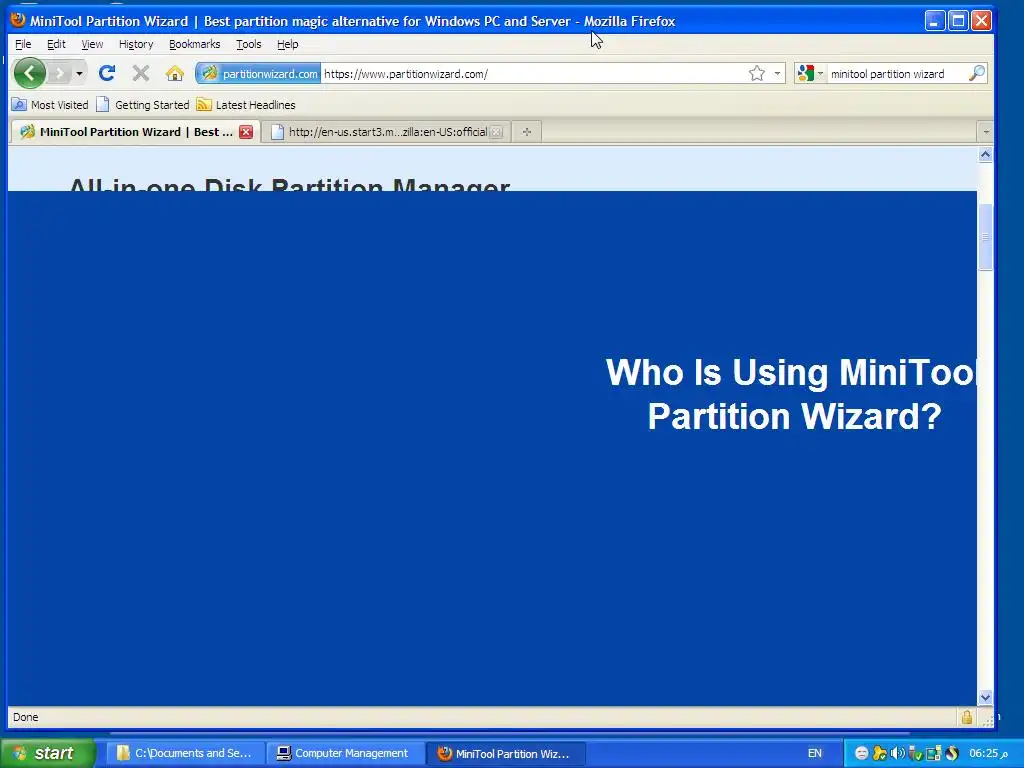The image size is (1024, 768).
Task: Click the partitionwizard.com site identity button
Action: coord(259,73)
